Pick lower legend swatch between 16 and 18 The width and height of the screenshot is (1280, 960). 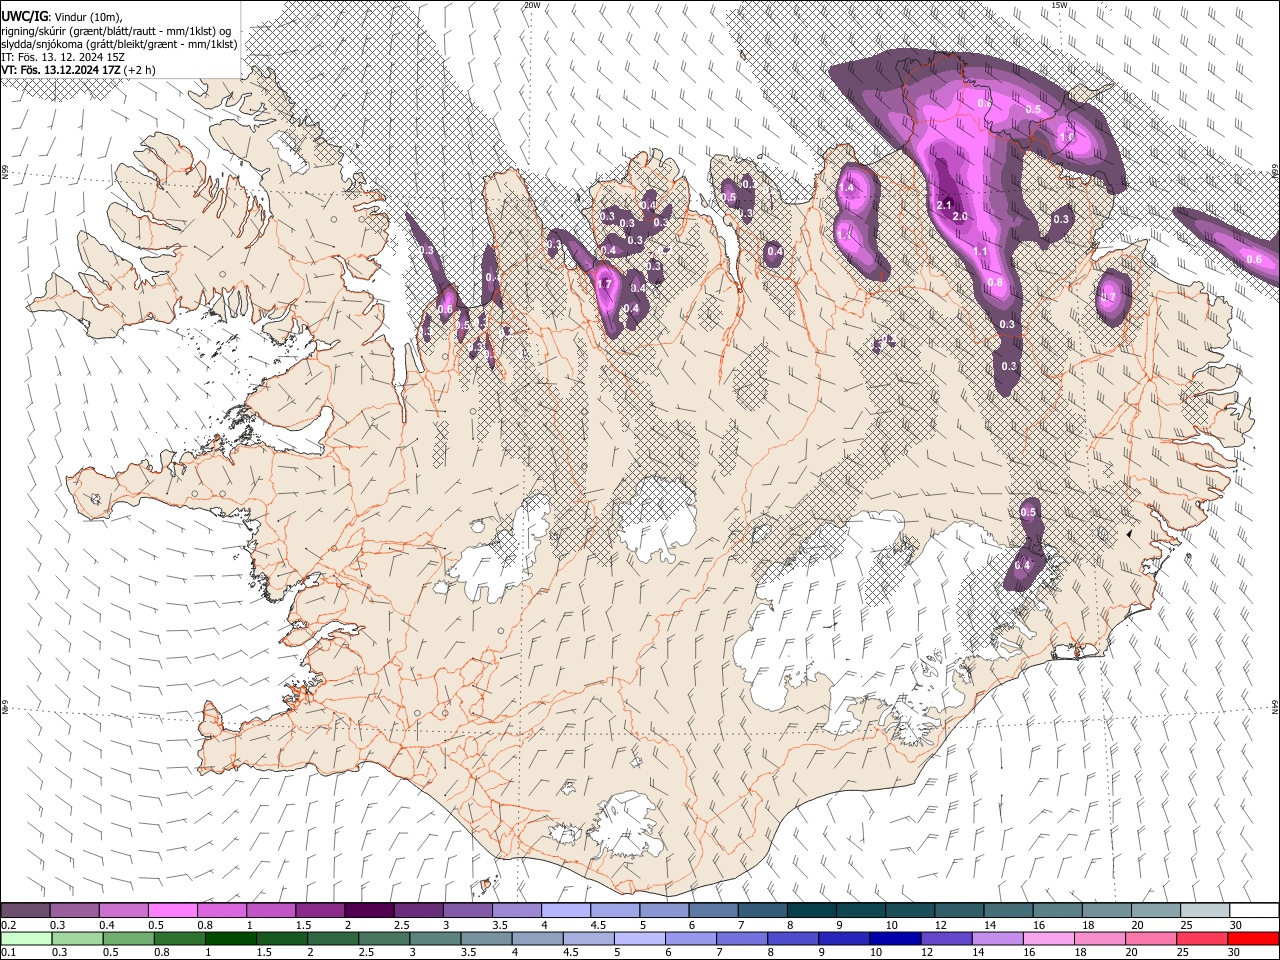(x=1050, y=939)
